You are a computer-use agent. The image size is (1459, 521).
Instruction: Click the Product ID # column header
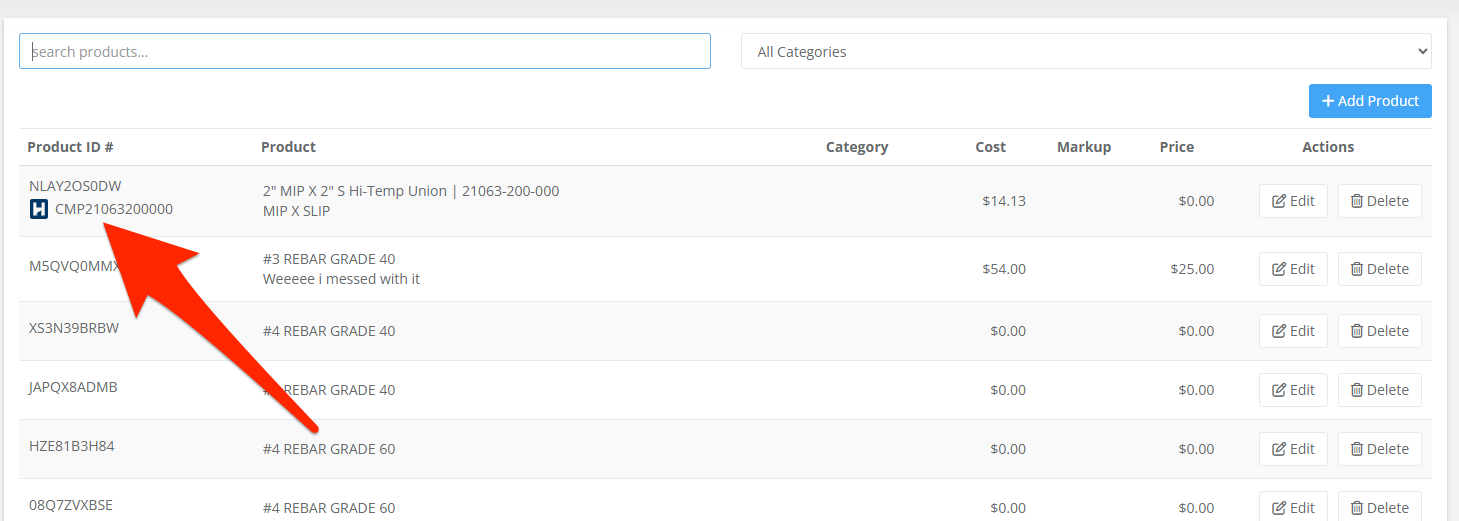pyautogui.click(x=70, y=147)
